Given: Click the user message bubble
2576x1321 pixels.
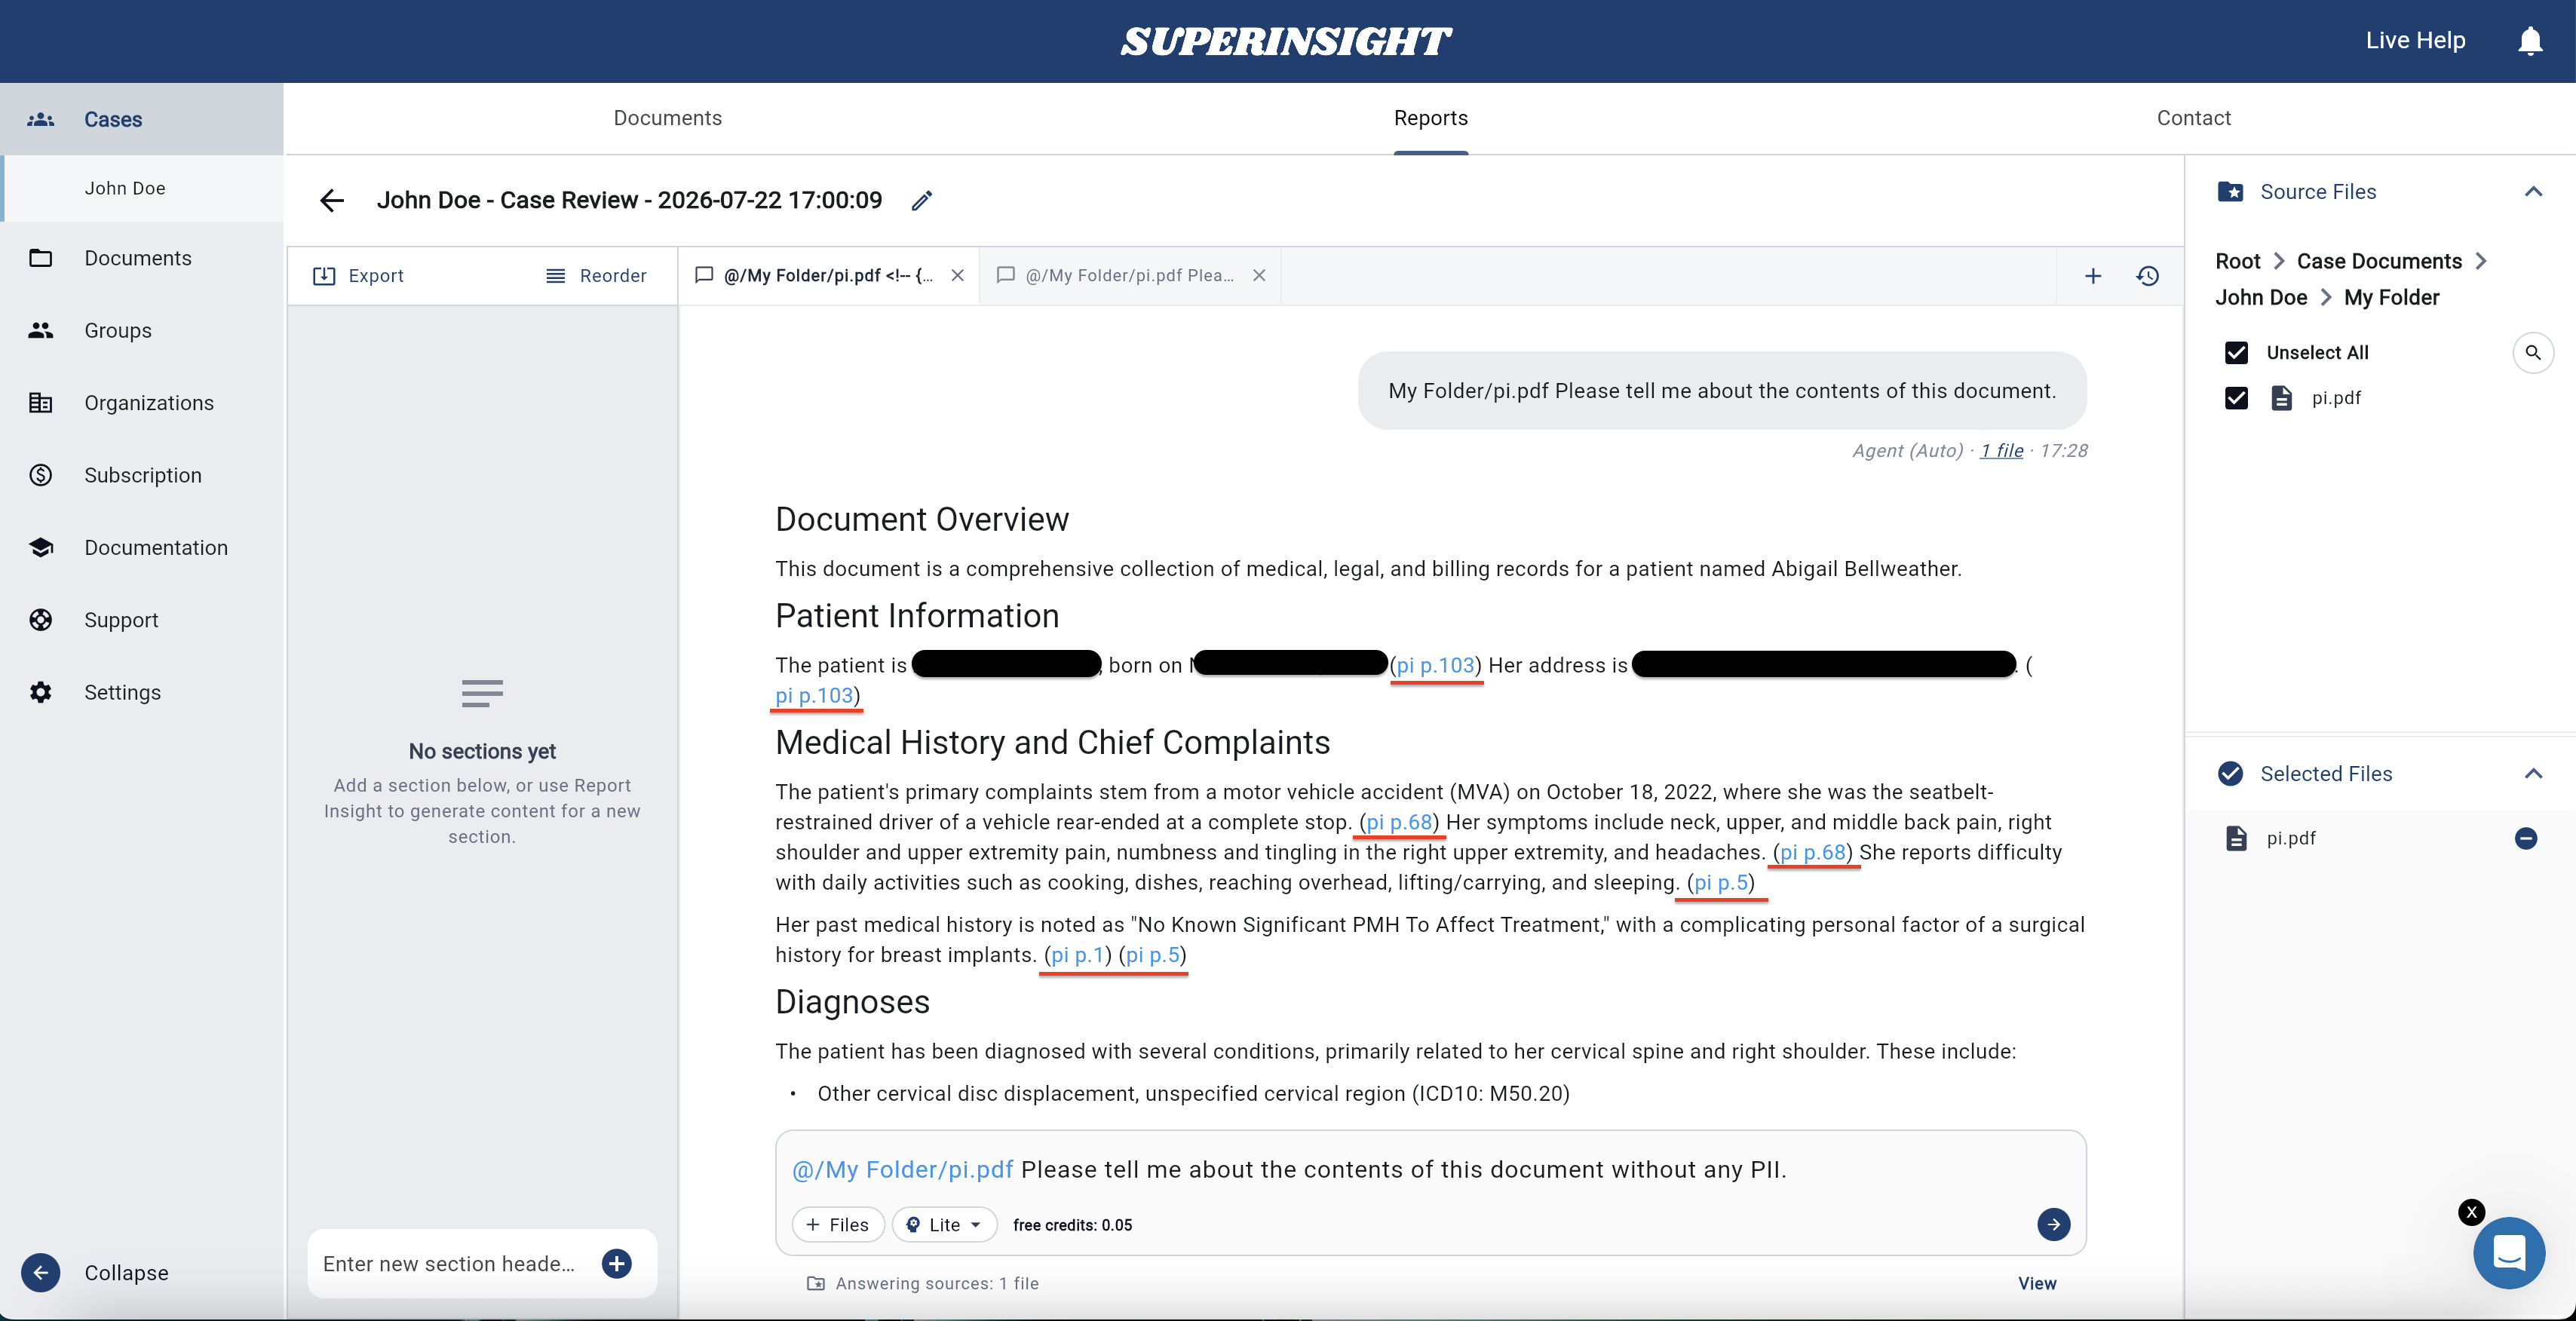Looking at the screenshot, I should coord(1722,391).
